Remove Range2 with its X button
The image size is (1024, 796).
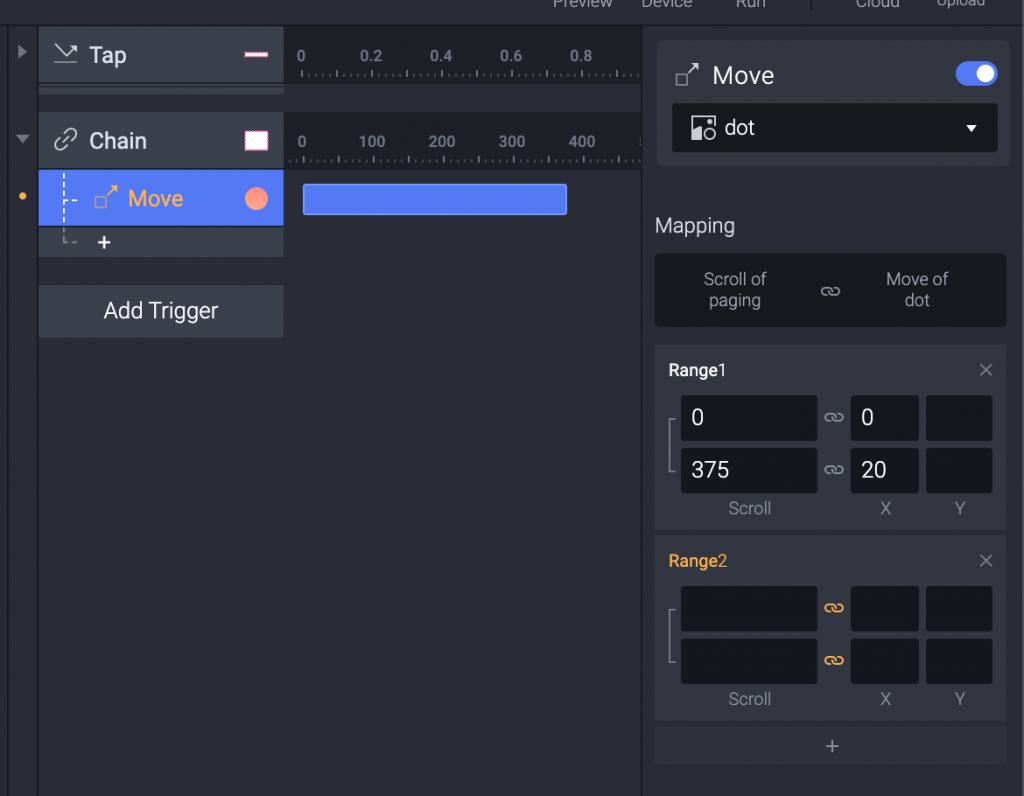point(986,561)
